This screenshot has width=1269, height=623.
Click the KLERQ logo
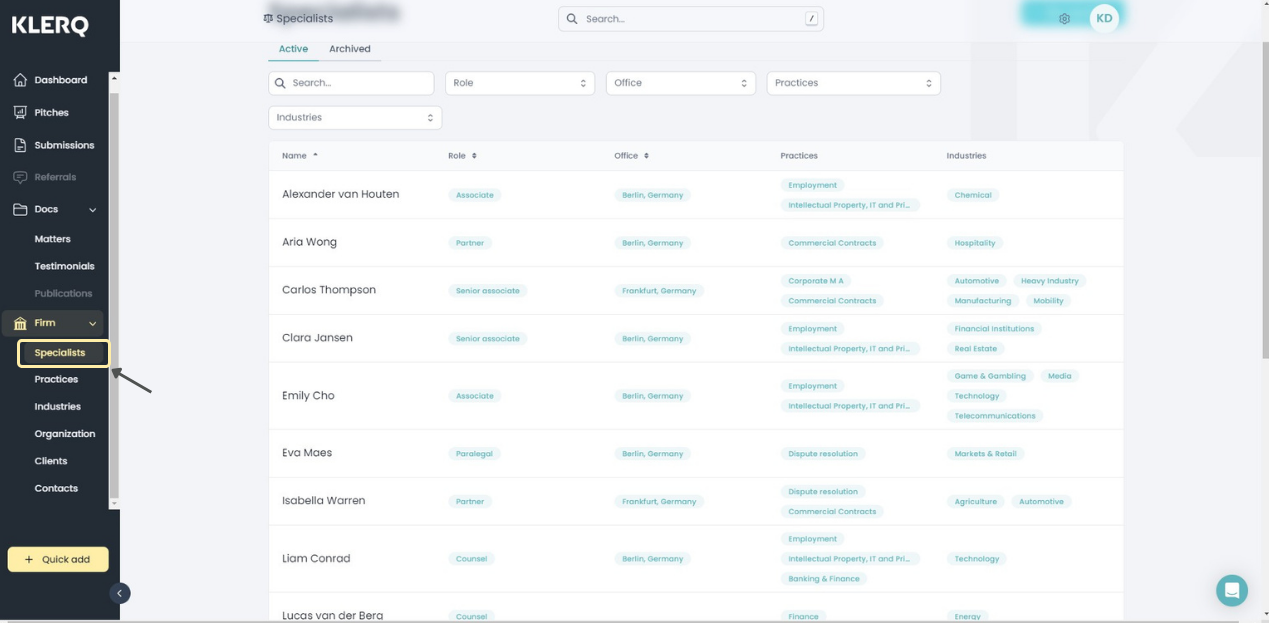pyautogui.click(x=50, y=27)
